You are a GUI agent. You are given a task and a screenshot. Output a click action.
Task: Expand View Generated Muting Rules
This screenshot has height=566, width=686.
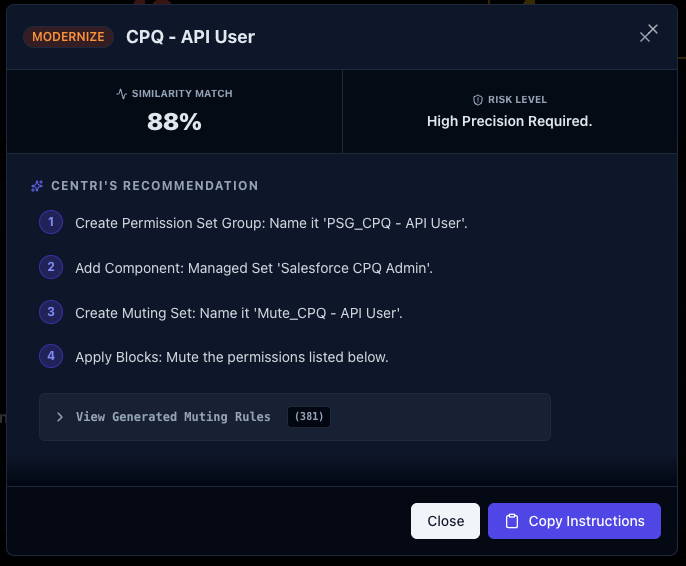click(x=294, y=417)
